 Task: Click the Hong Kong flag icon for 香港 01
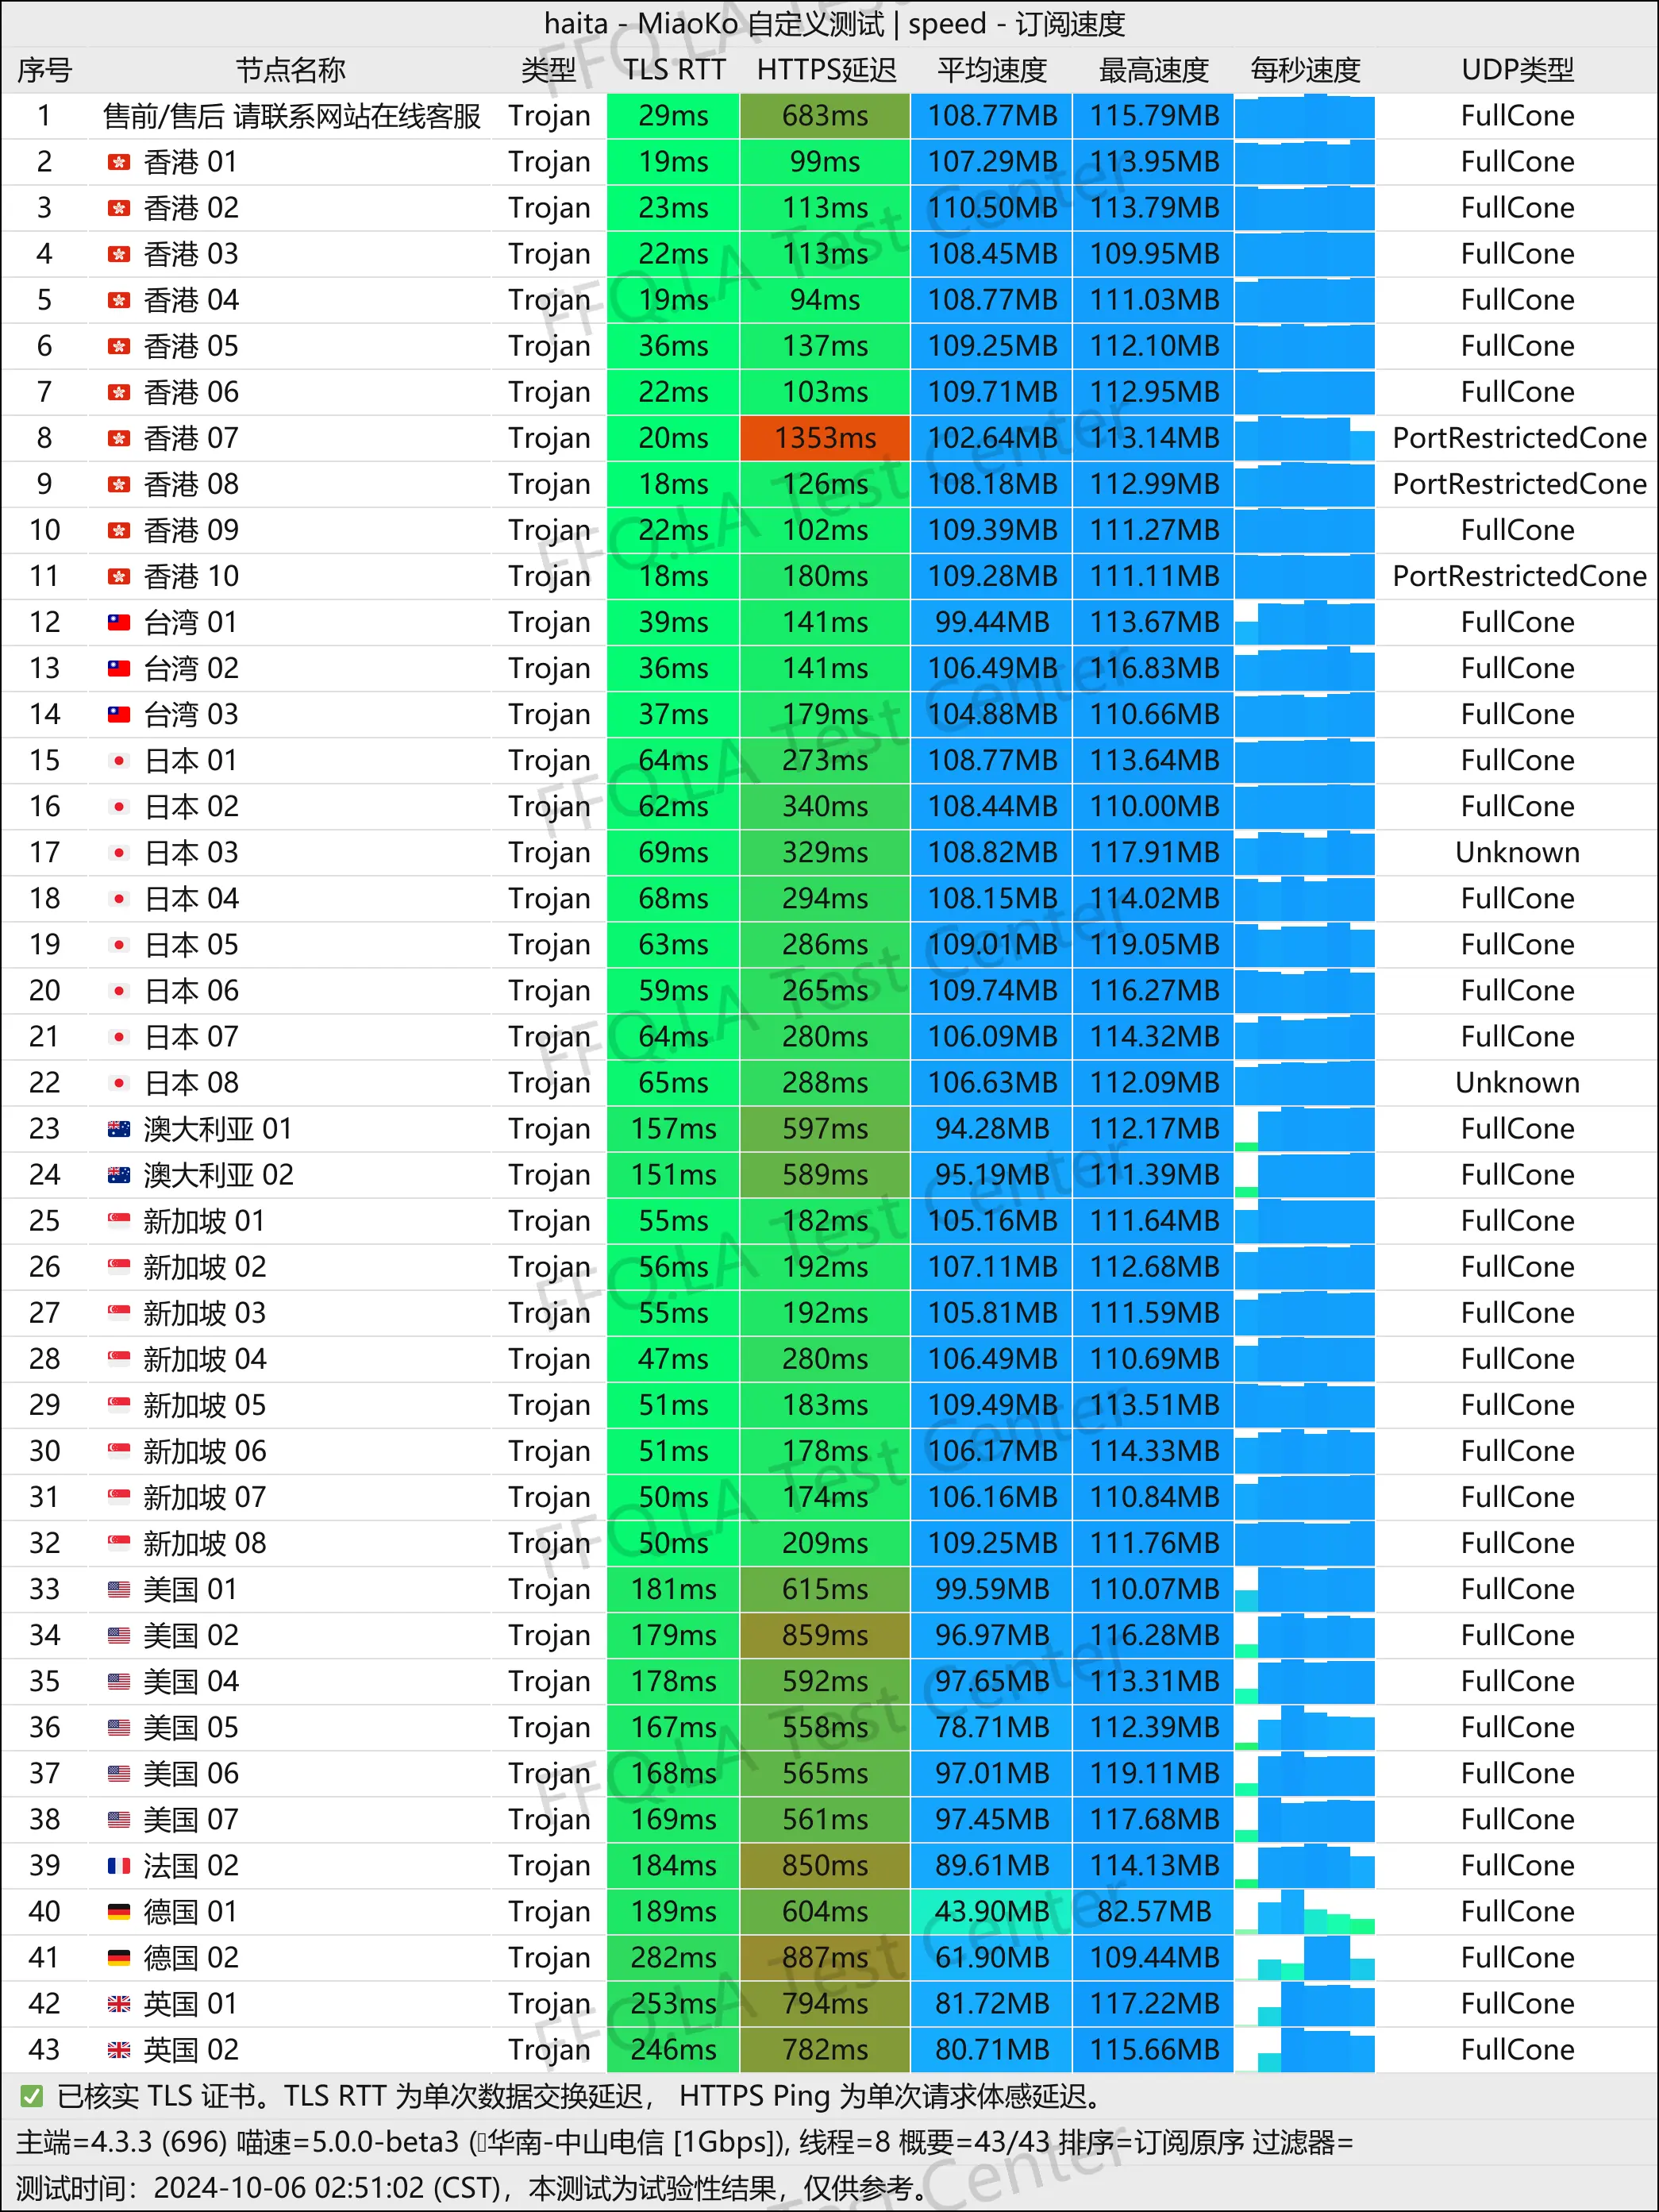[119, 162]
